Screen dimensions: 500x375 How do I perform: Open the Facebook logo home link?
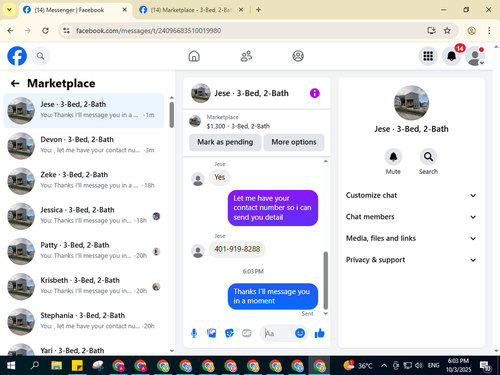point(17,56)
